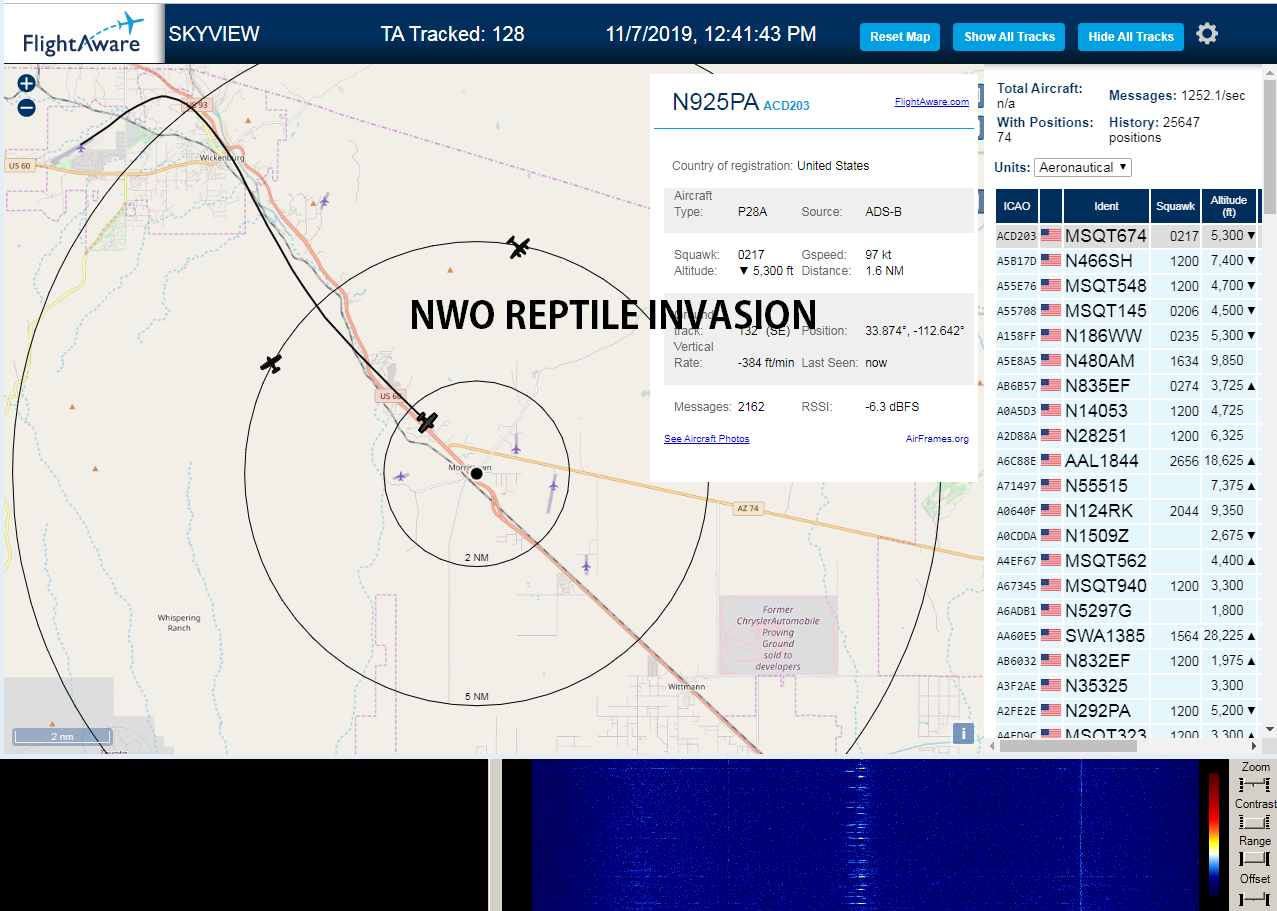1277x911 pixels.
Task: Click the US flag in the SWA1385 row
Action: [1050, 636]
